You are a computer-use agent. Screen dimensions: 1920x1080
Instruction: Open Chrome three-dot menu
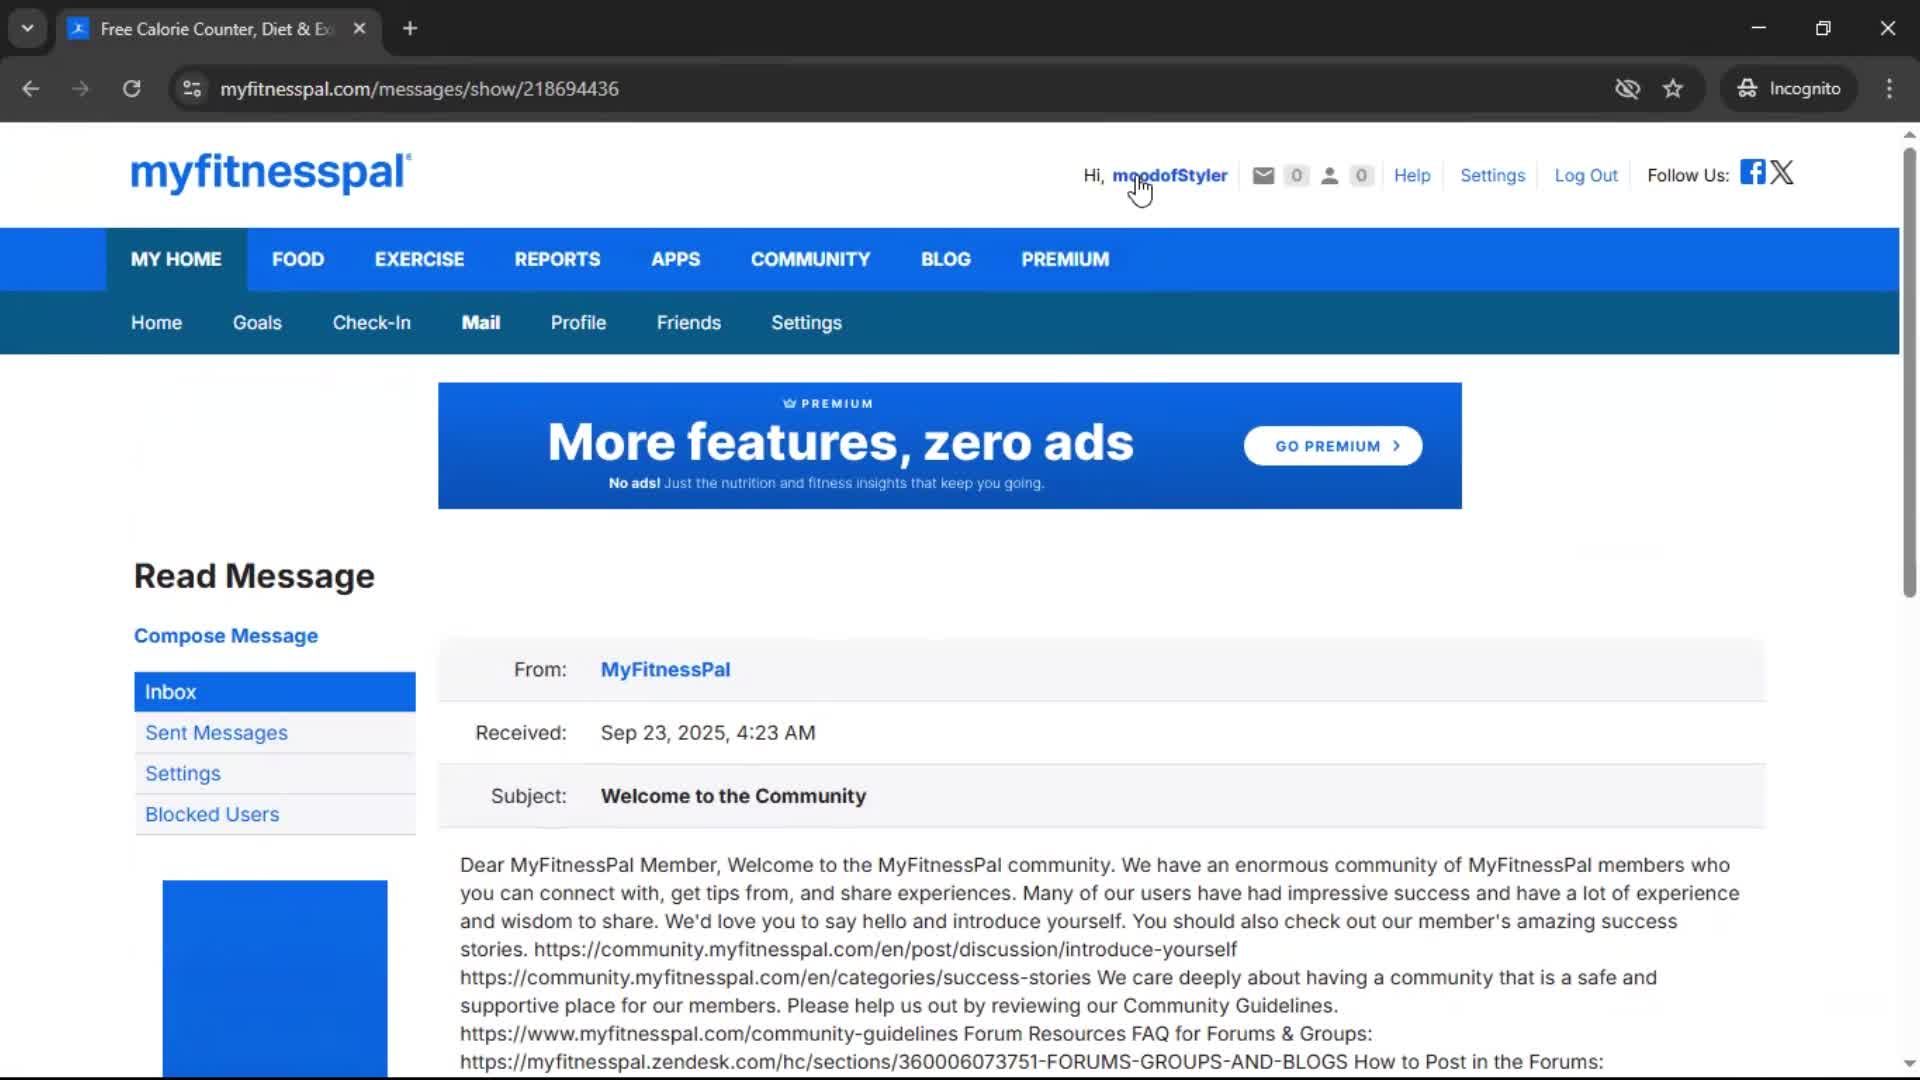click(x=1889, y=89)
